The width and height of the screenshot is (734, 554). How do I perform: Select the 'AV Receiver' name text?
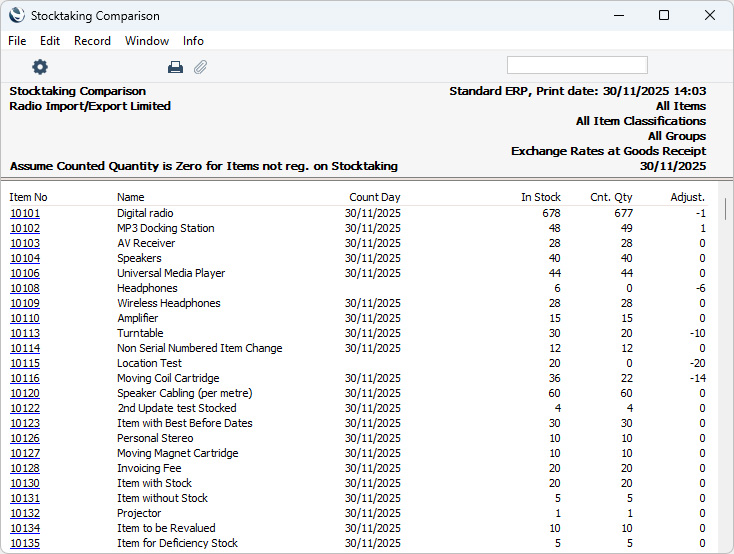tap(146, 243)
